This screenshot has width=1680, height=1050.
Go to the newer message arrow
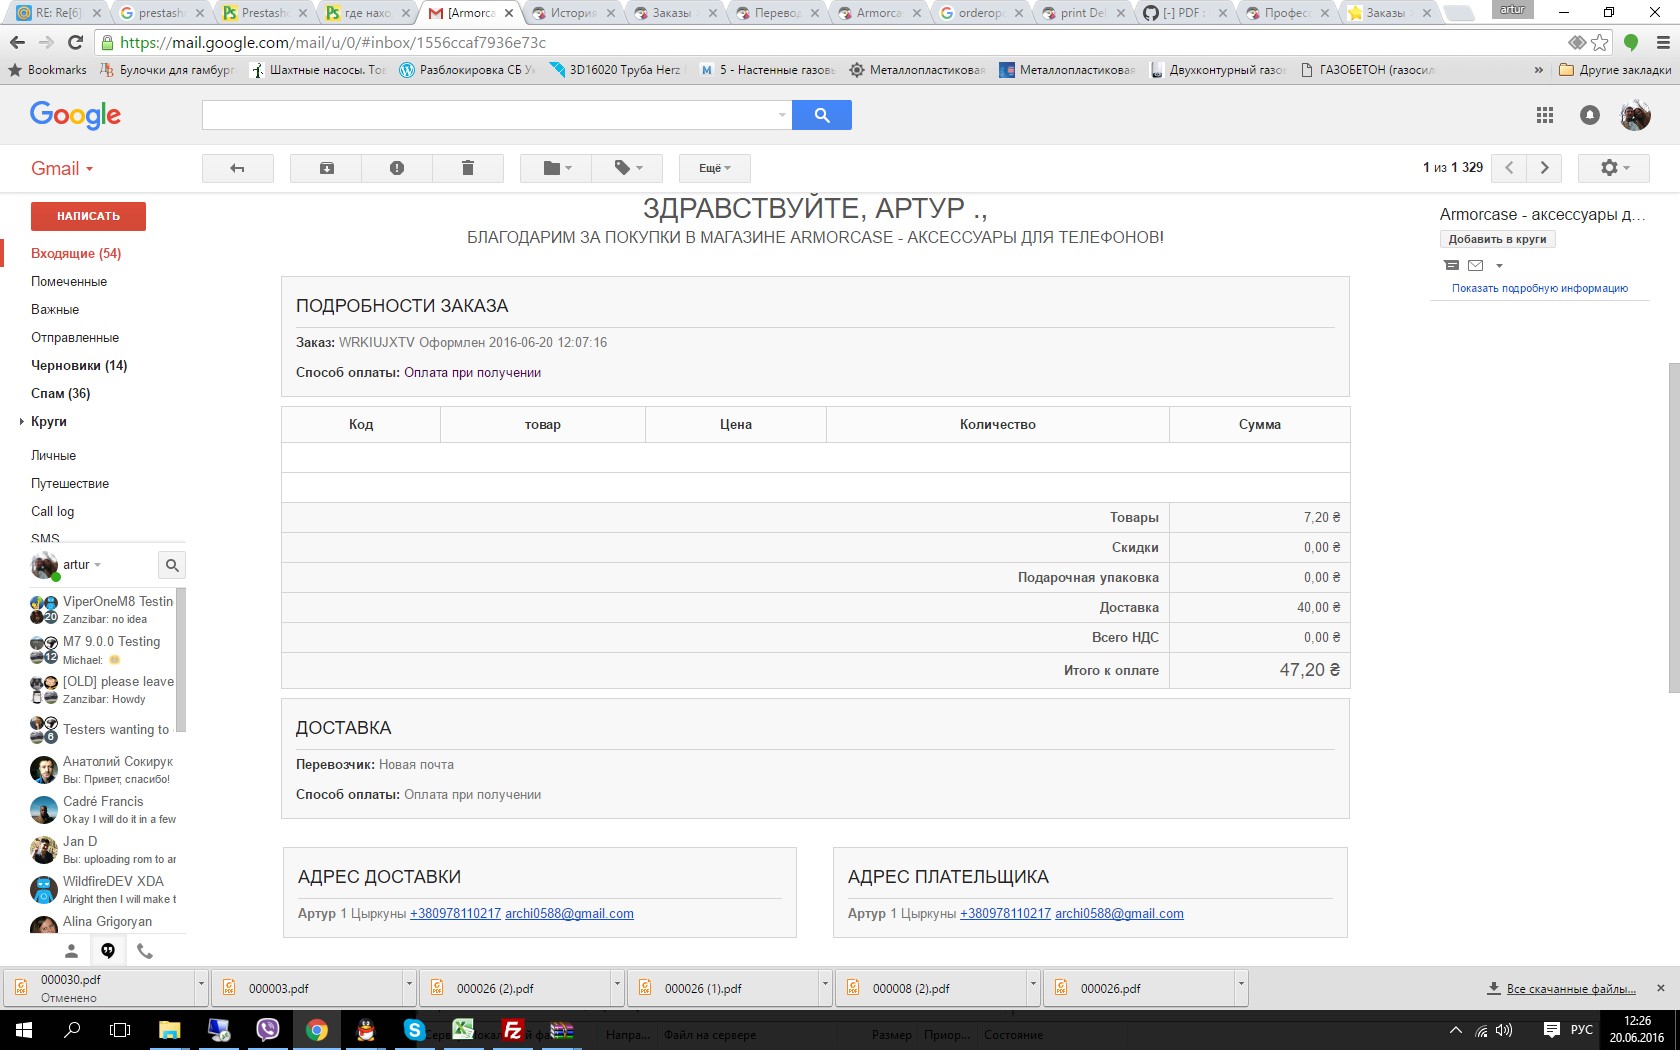click(x=1509, y=168)
